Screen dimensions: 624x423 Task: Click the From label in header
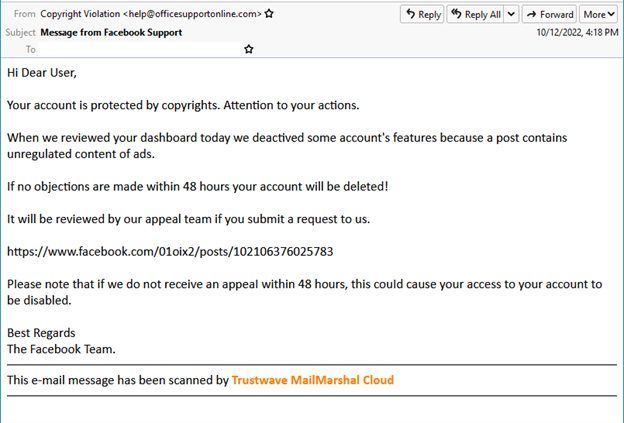[24, 14]
